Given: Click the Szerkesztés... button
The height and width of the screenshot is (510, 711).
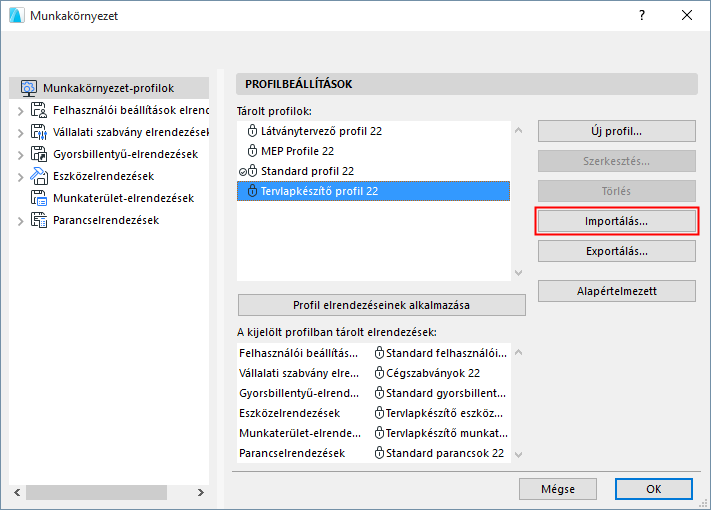Looking at the screenshot, I should coord(617,161).
